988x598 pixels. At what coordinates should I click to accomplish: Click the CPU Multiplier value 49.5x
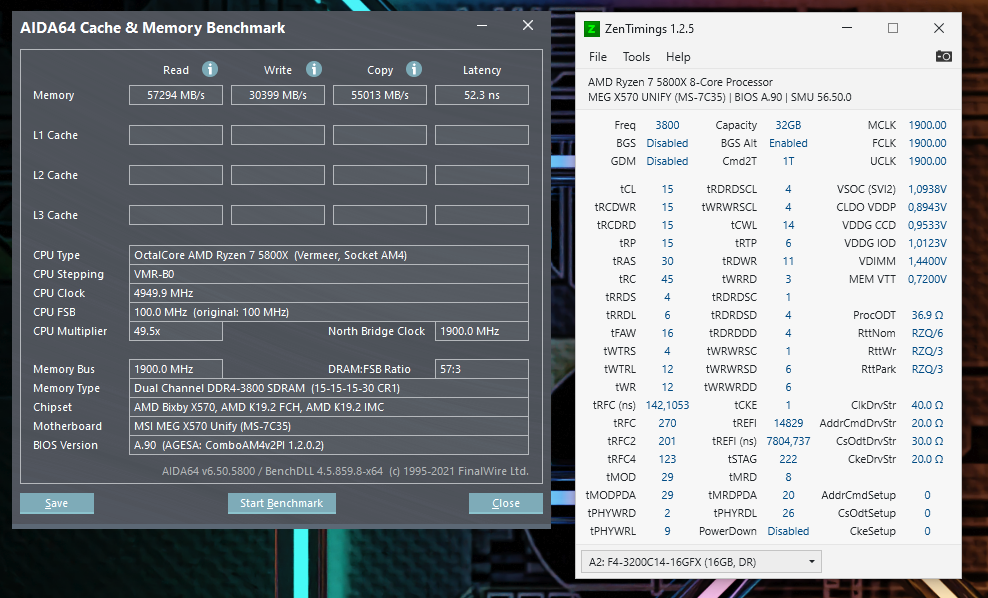[x=176, y=331]
